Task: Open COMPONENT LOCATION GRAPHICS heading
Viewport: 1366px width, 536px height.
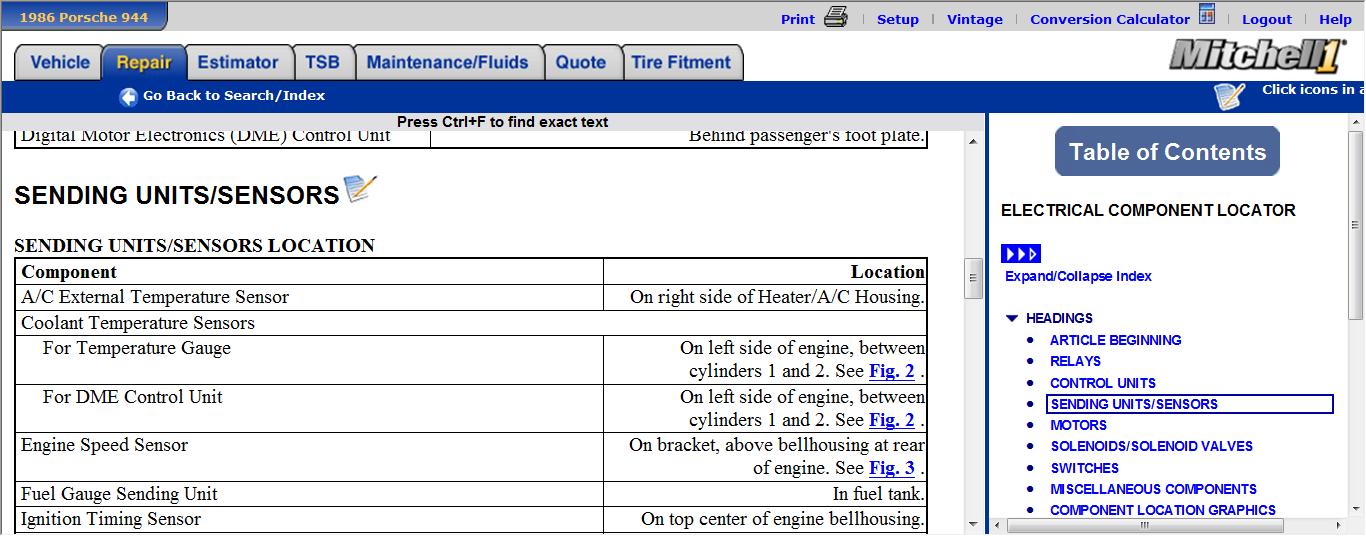Action: 1162,510
